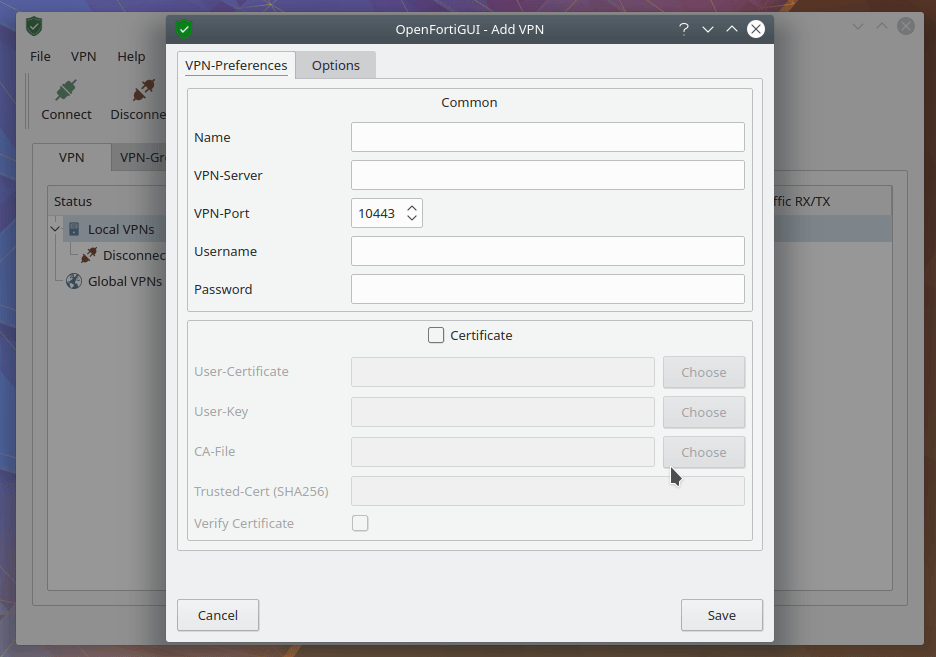Click into the Name input field
Image resolution: width=936 pixels, height=657 pixels.
(547, 137)
